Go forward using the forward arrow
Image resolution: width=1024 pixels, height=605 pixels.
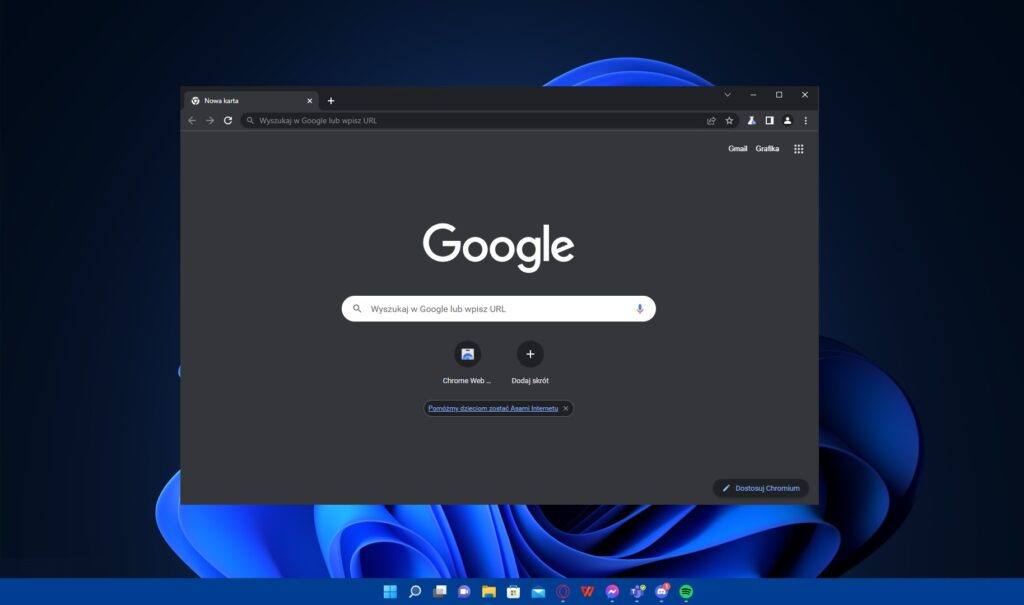(210, 120)
